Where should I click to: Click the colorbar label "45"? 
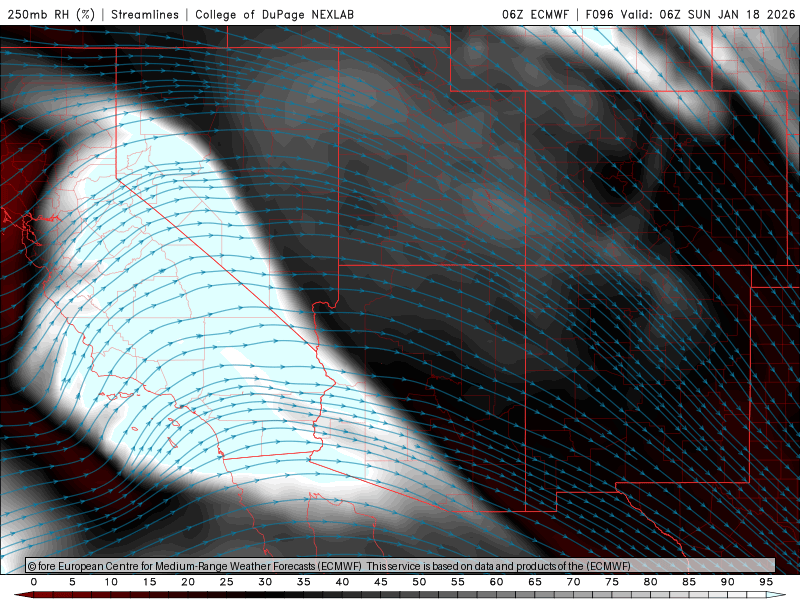[x=381, y=582]
